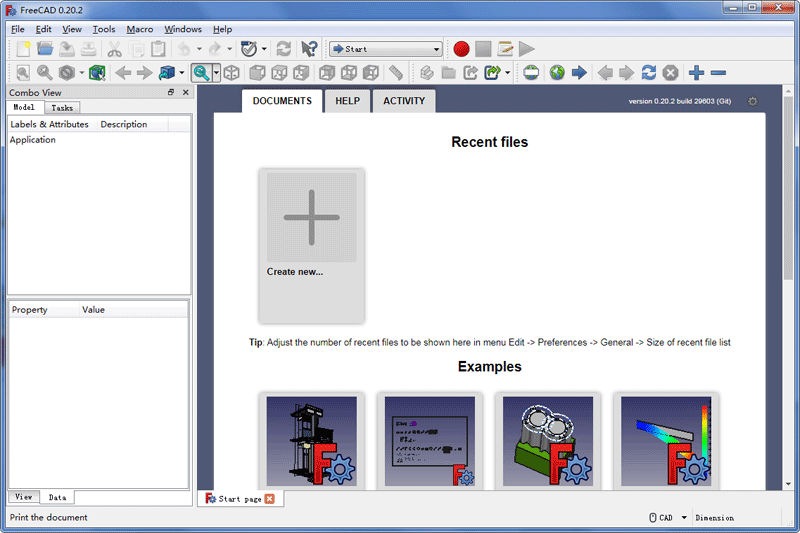Expand the CAD navigation style dropdown
The image size is (800, 533).
click(x=684, y=518)
